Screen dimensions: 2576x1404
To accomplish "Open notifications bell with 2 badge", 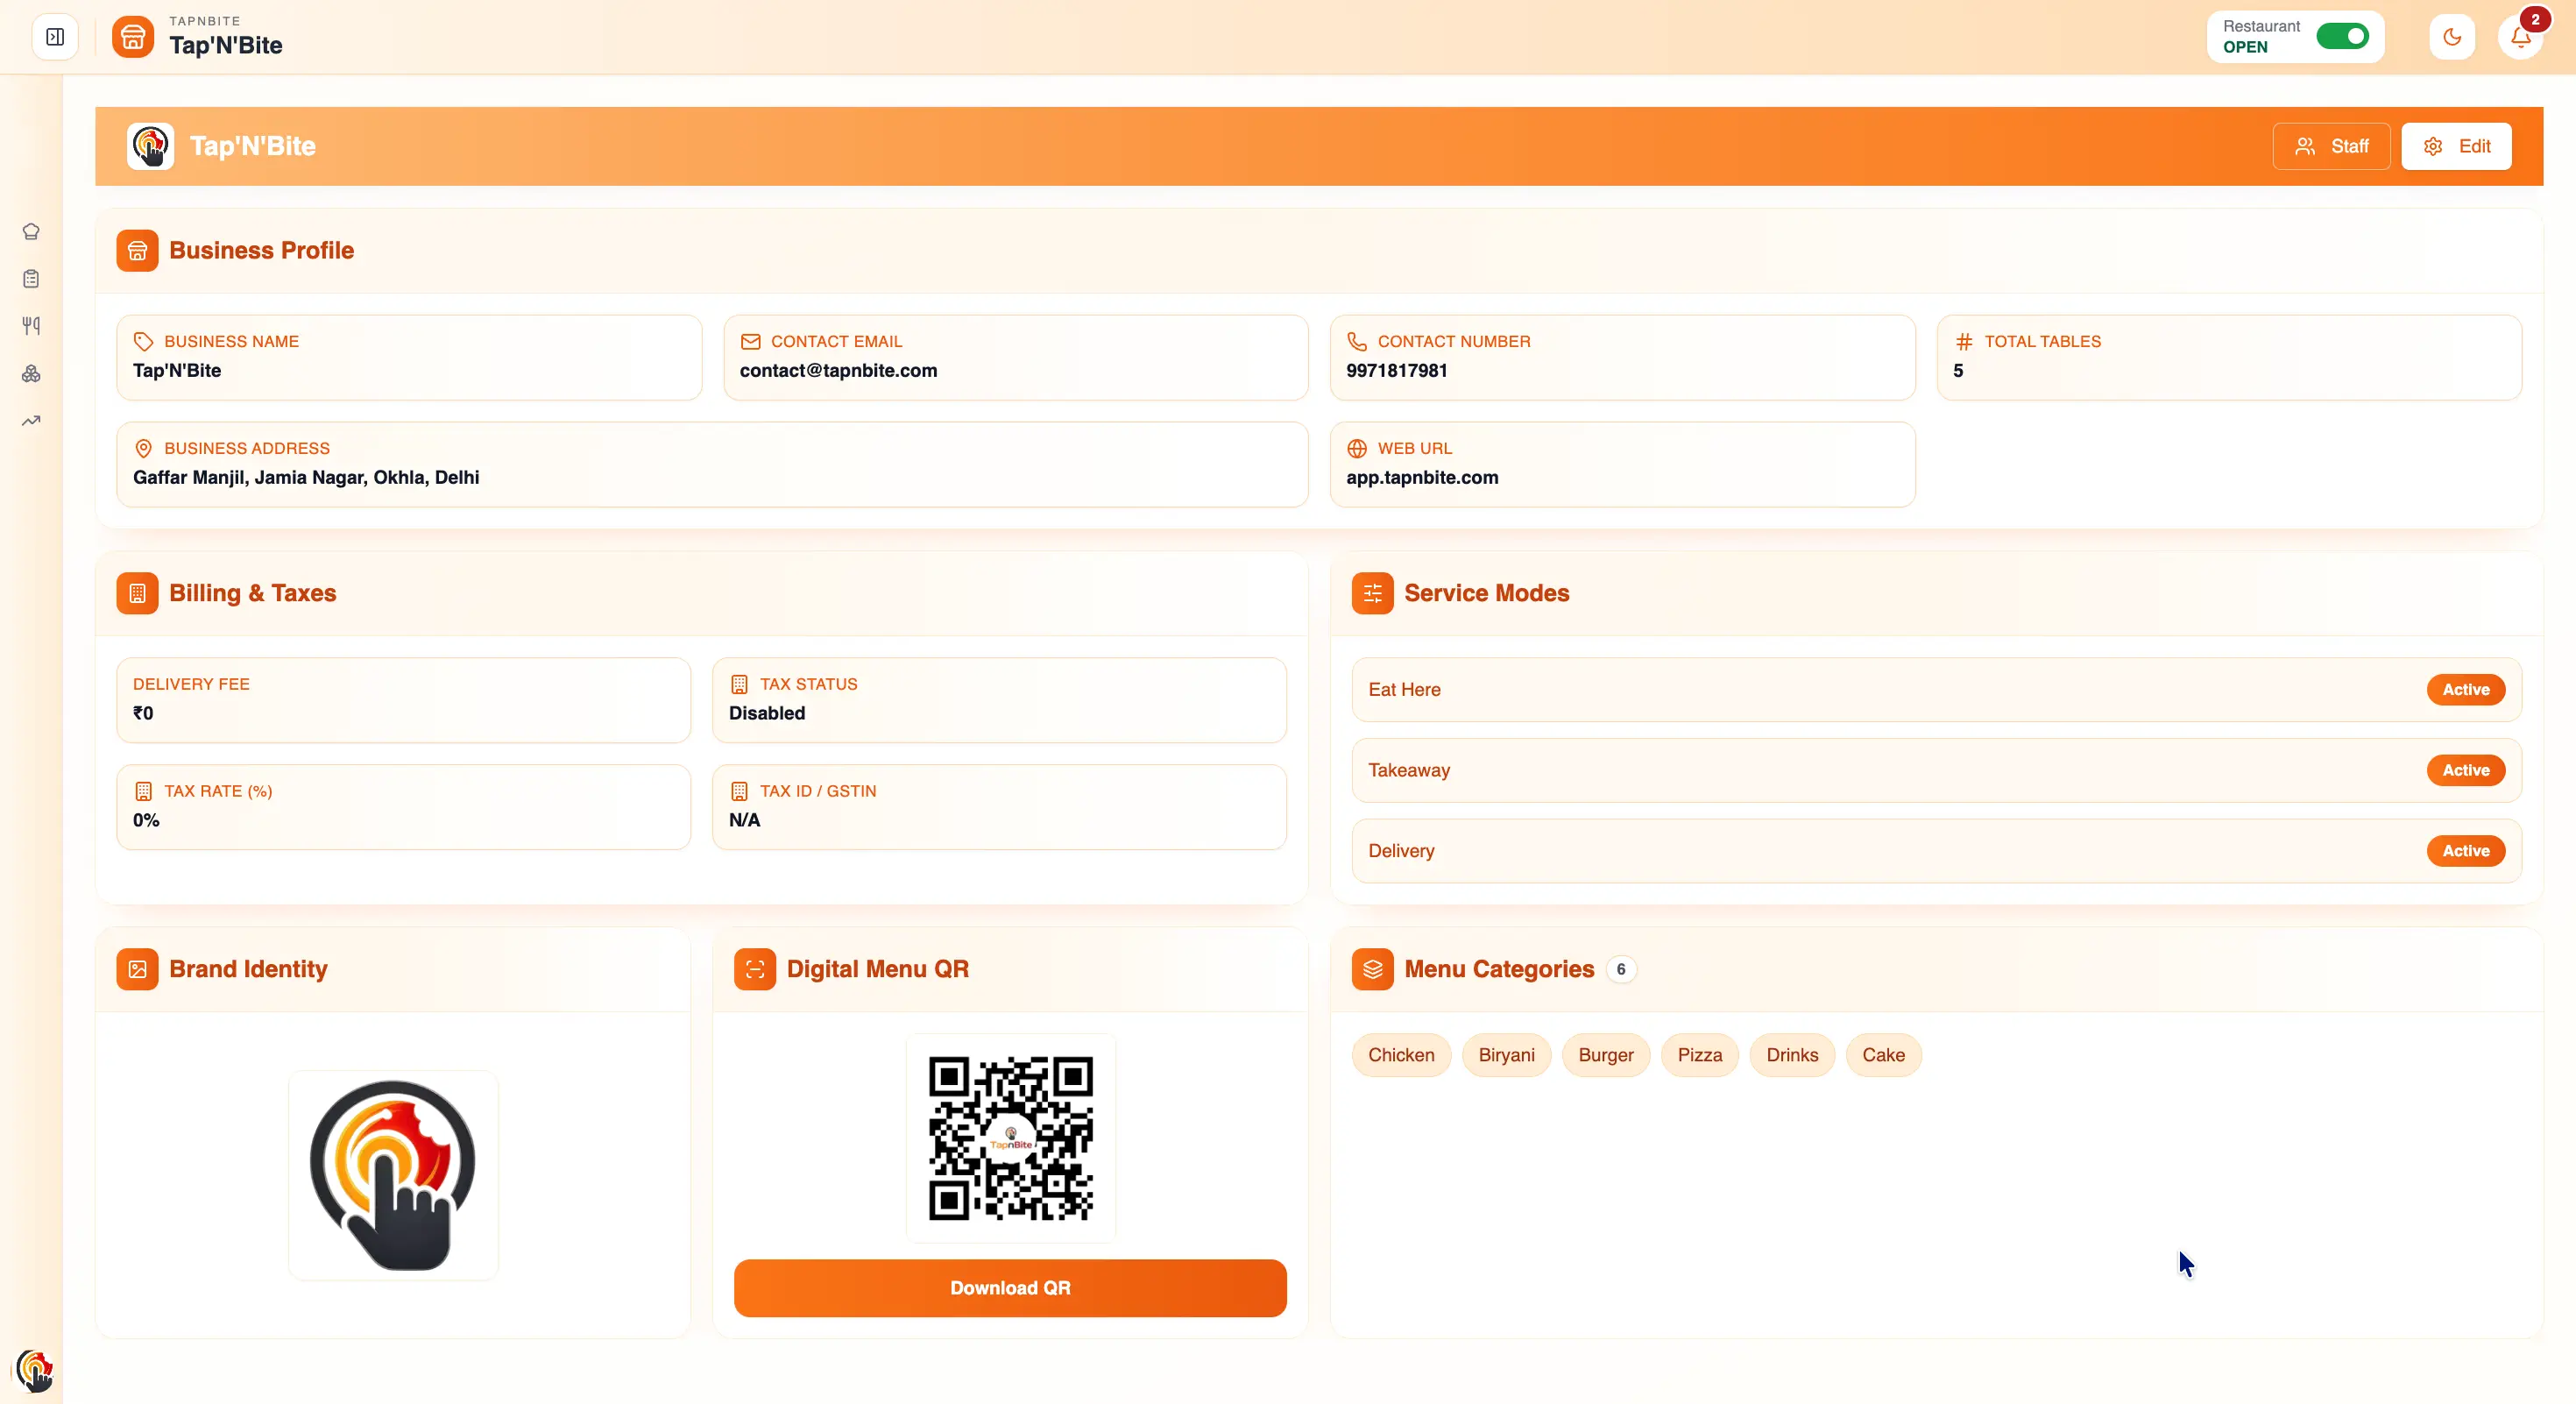I will 2520,37.
